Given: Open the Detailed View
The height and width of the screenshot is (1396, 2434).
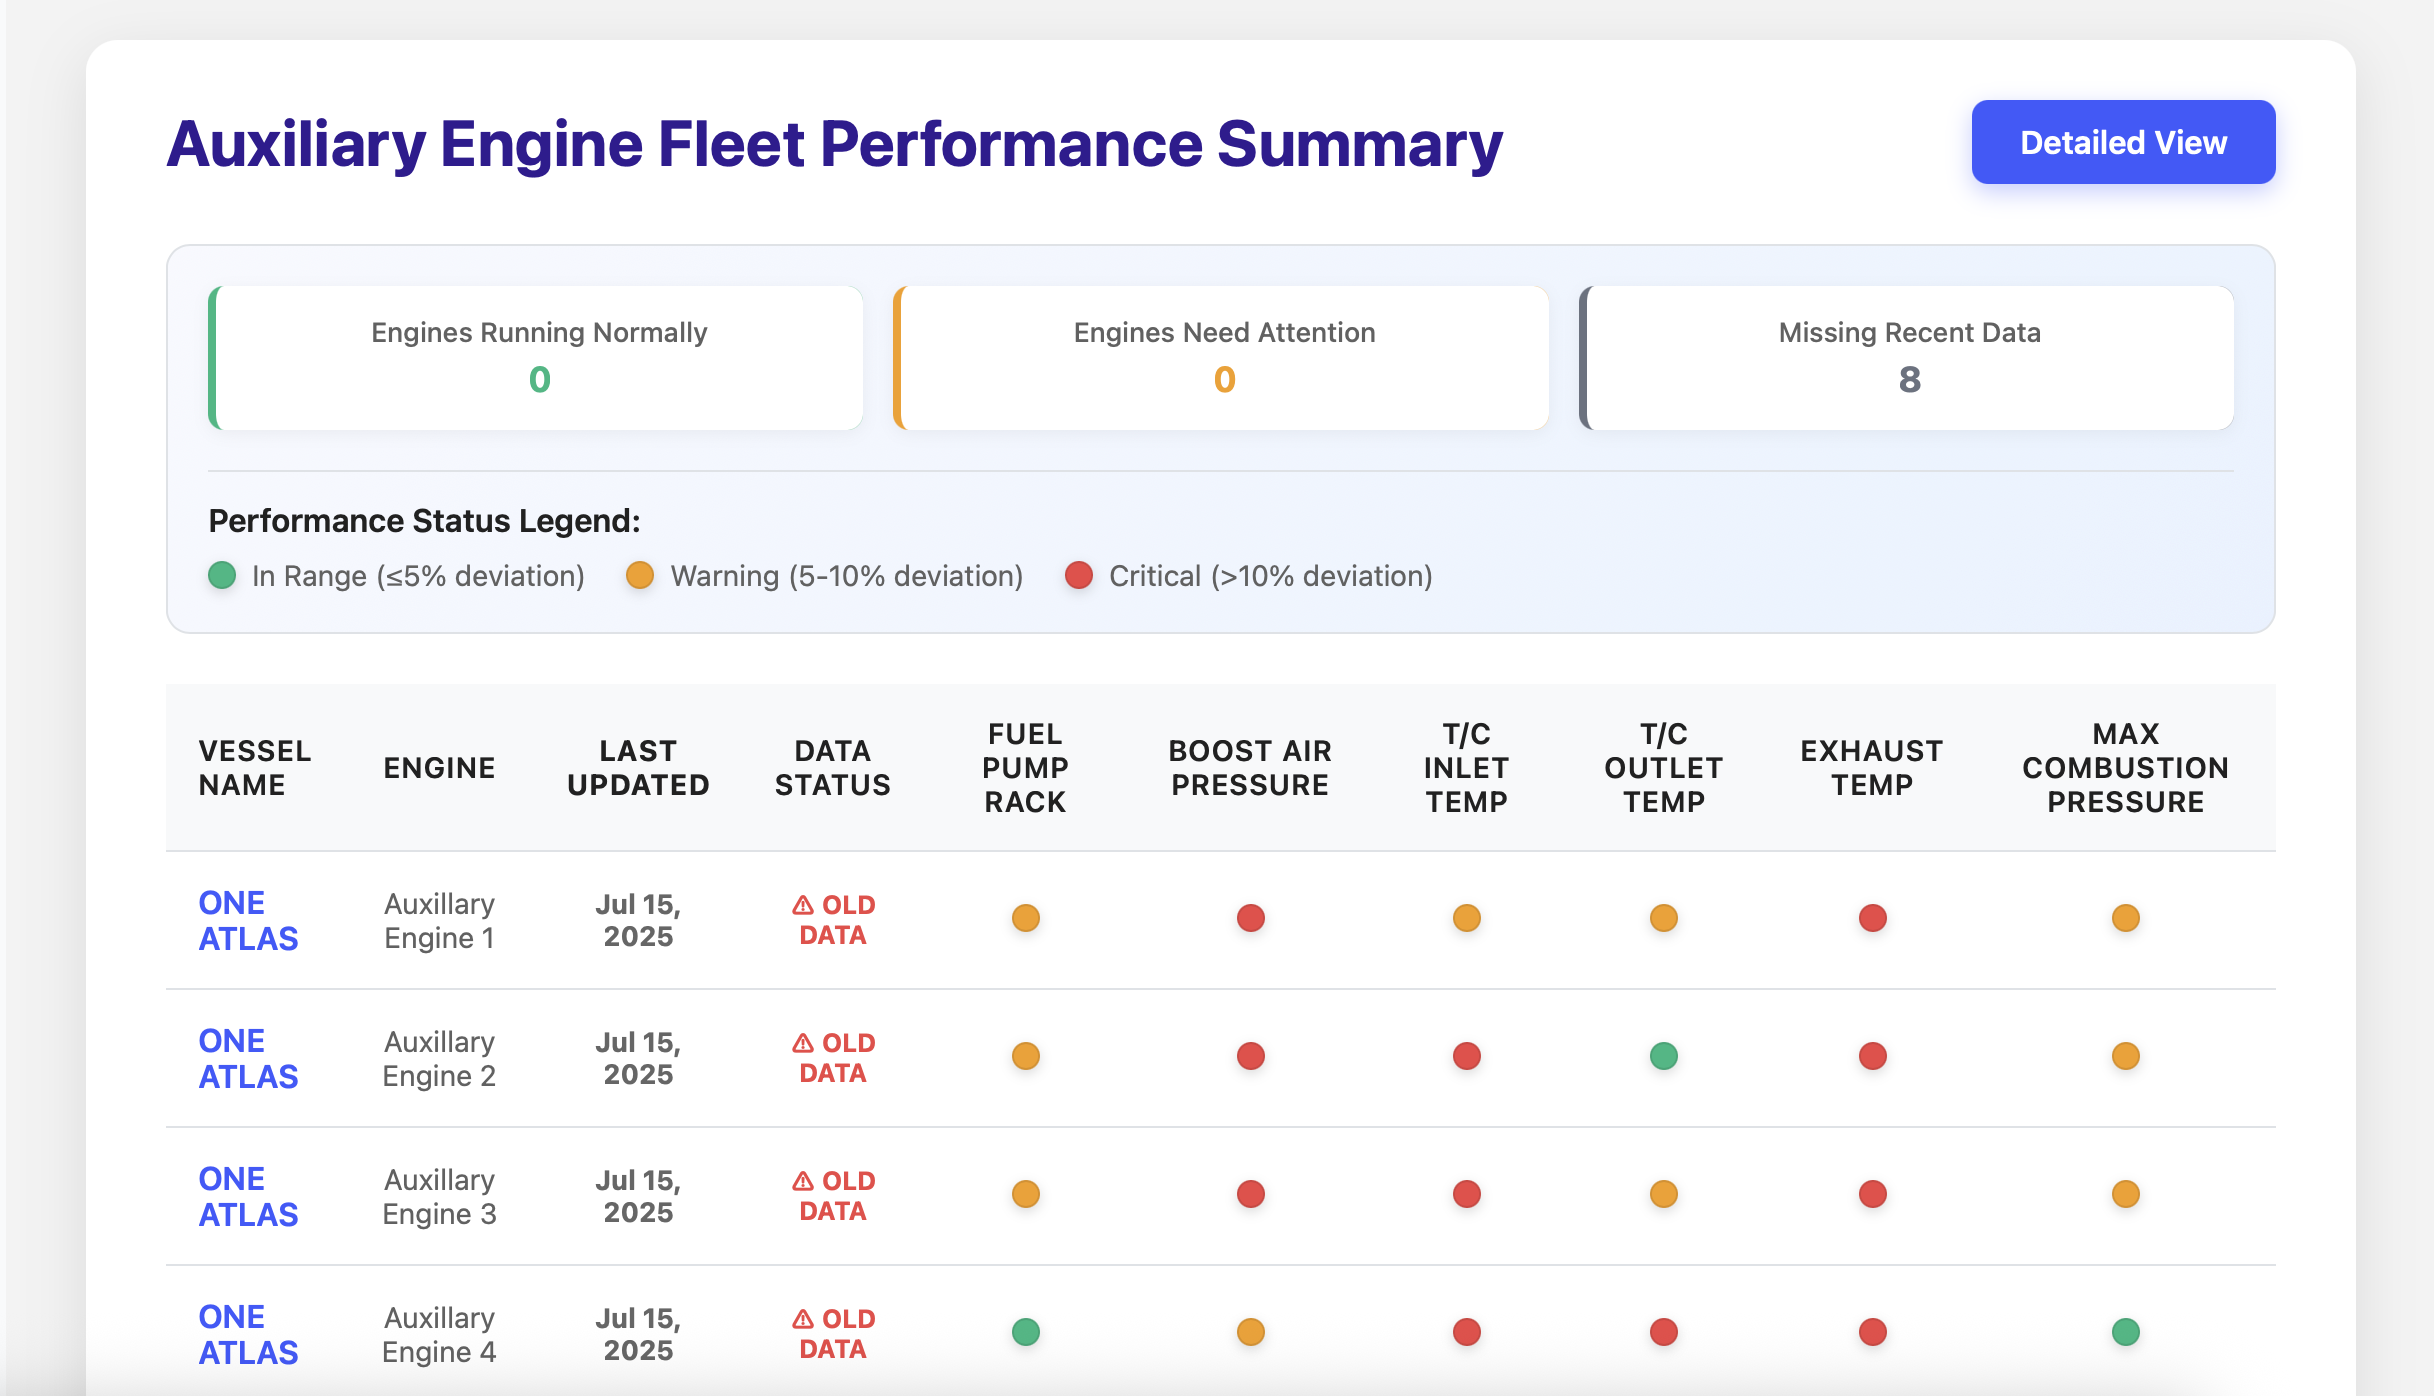Looking at the screenshot, I should (2122, 141).
